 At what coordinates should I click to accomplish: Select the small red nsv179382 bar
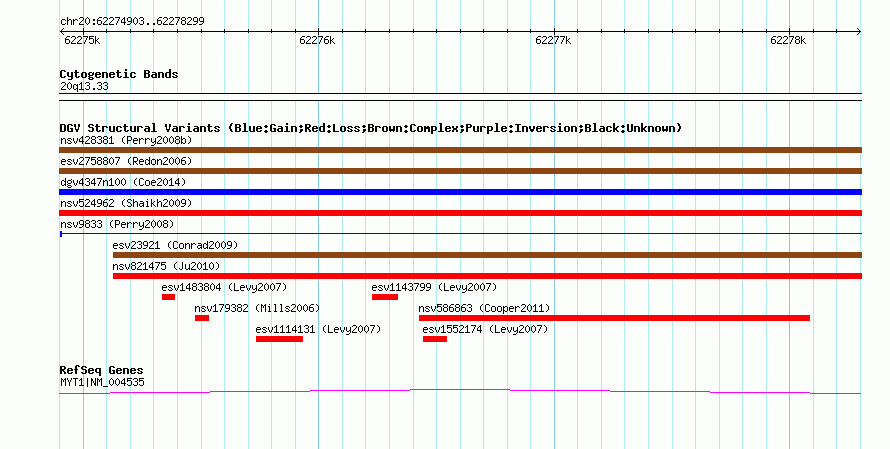(x=202, y=318)
